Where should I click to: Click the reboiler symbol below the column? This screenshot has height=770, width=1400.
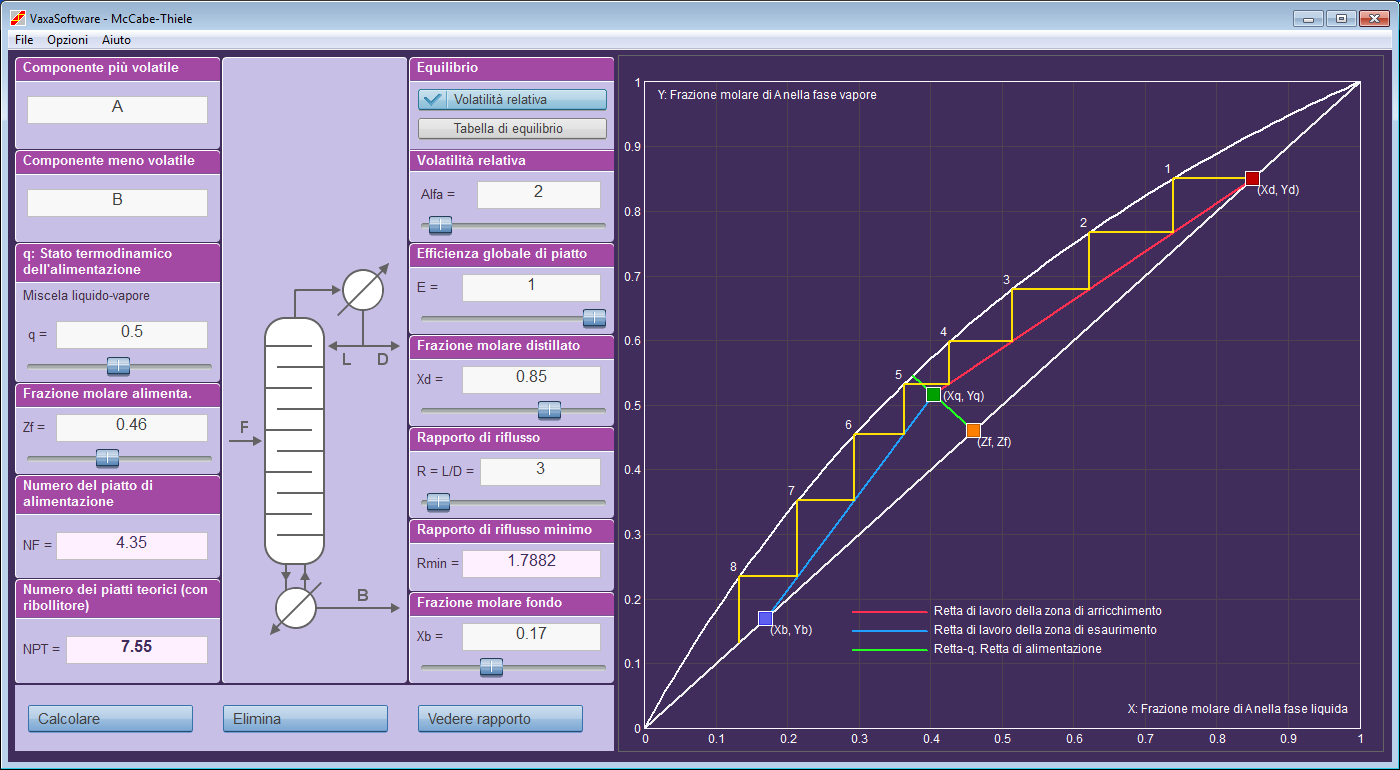pyautogui.click(x=296, y=607)
